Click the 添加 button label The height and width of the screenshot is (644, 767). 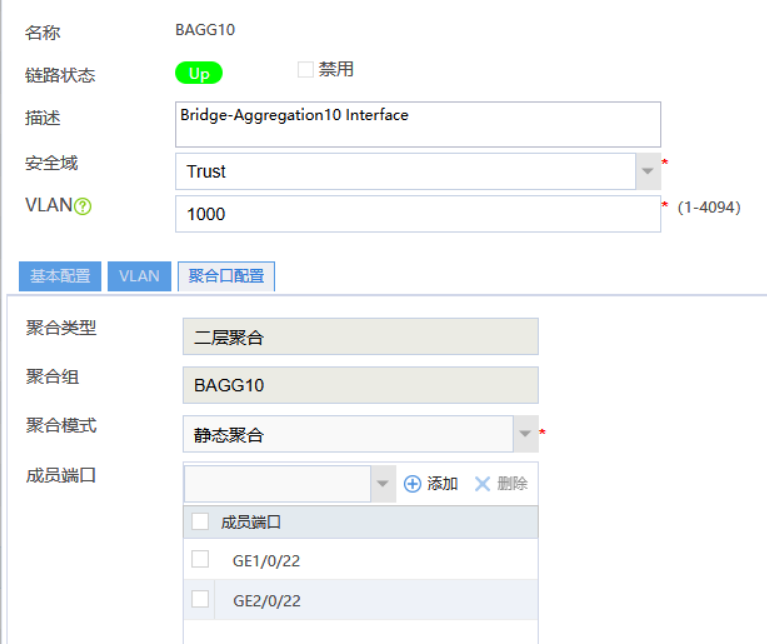tap(442, 484)
